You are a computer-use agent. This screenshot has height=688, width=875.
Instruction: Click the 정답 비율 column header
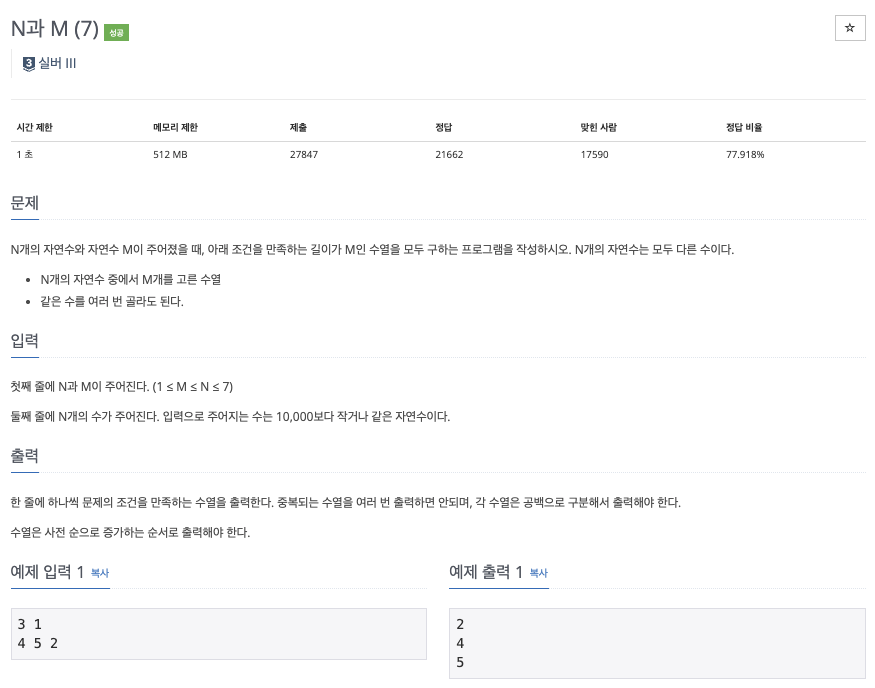click(744, 127)
